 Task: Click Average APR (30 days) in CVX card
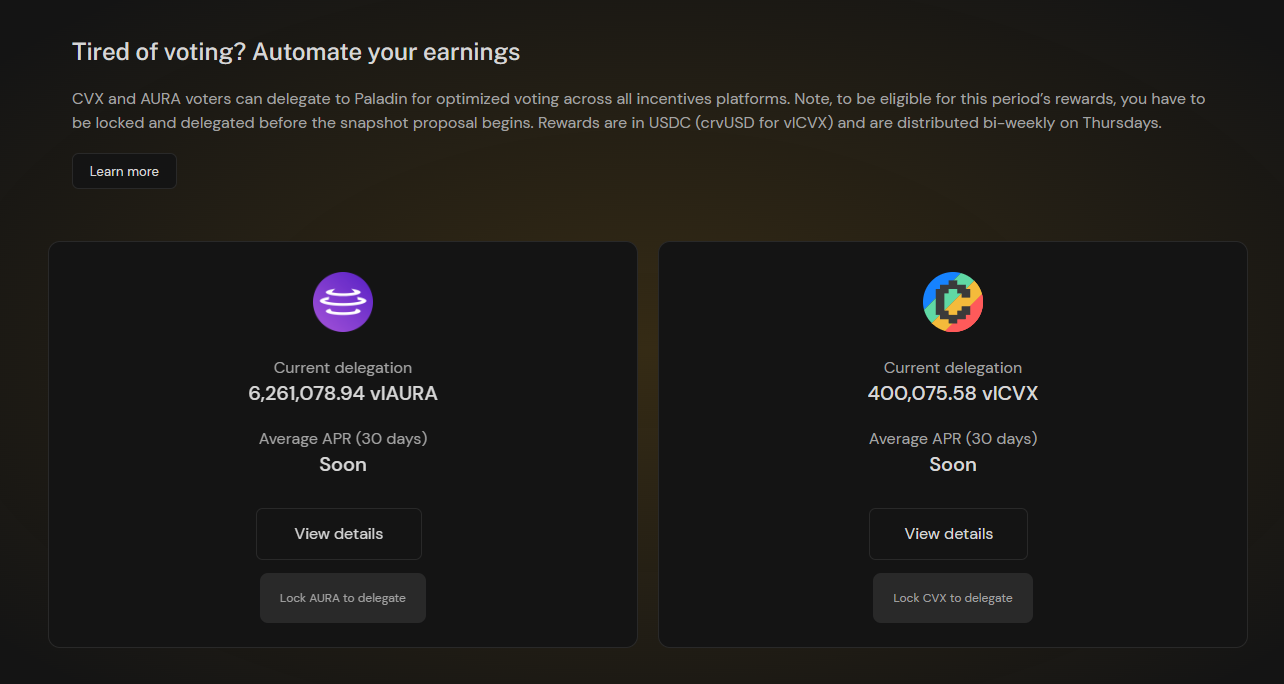[x=952, y=439]
